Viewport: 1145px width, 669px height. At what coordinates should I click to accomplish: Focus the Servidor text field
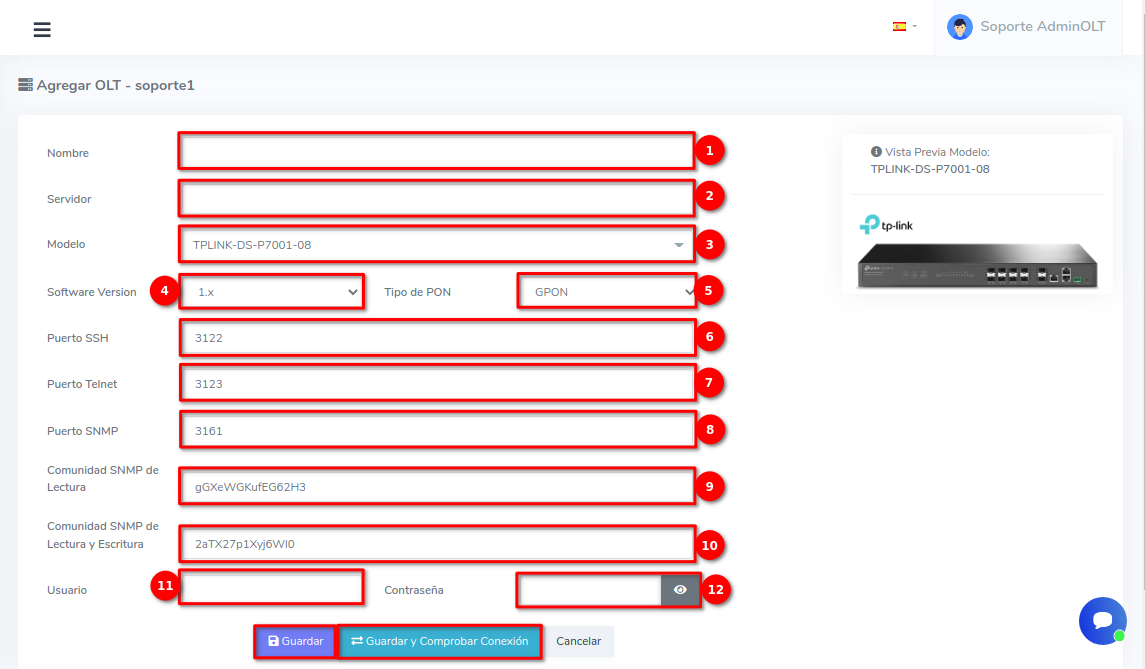coord(436,198)
